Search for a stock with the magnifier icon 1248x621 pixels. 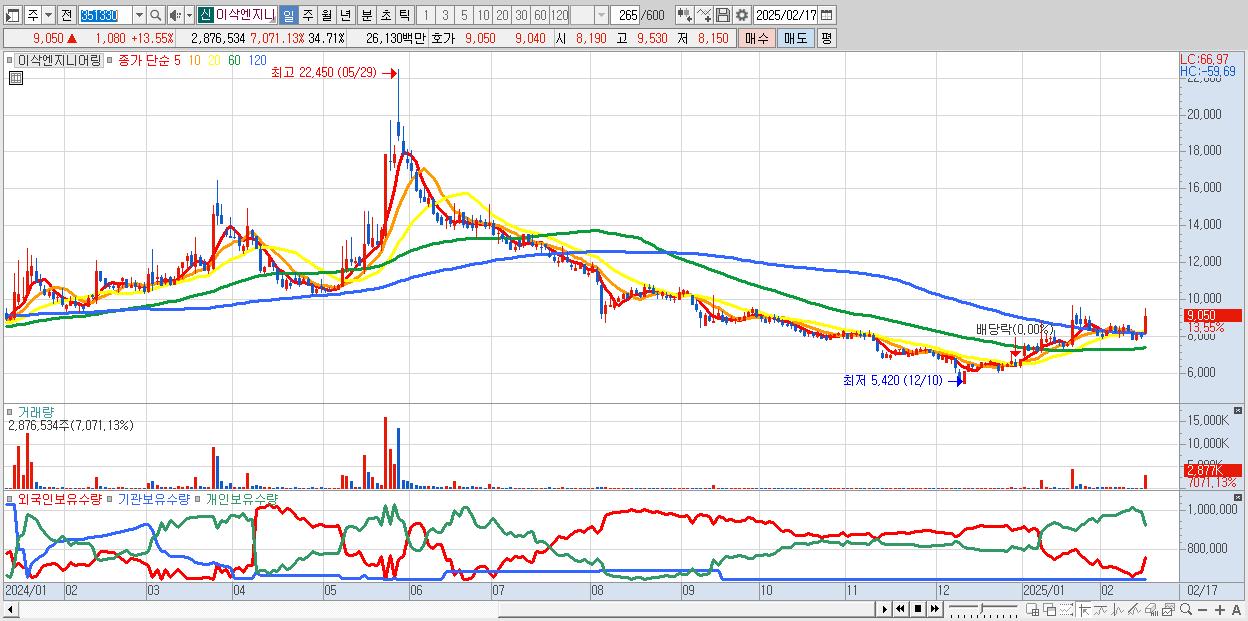click(156, 15)
